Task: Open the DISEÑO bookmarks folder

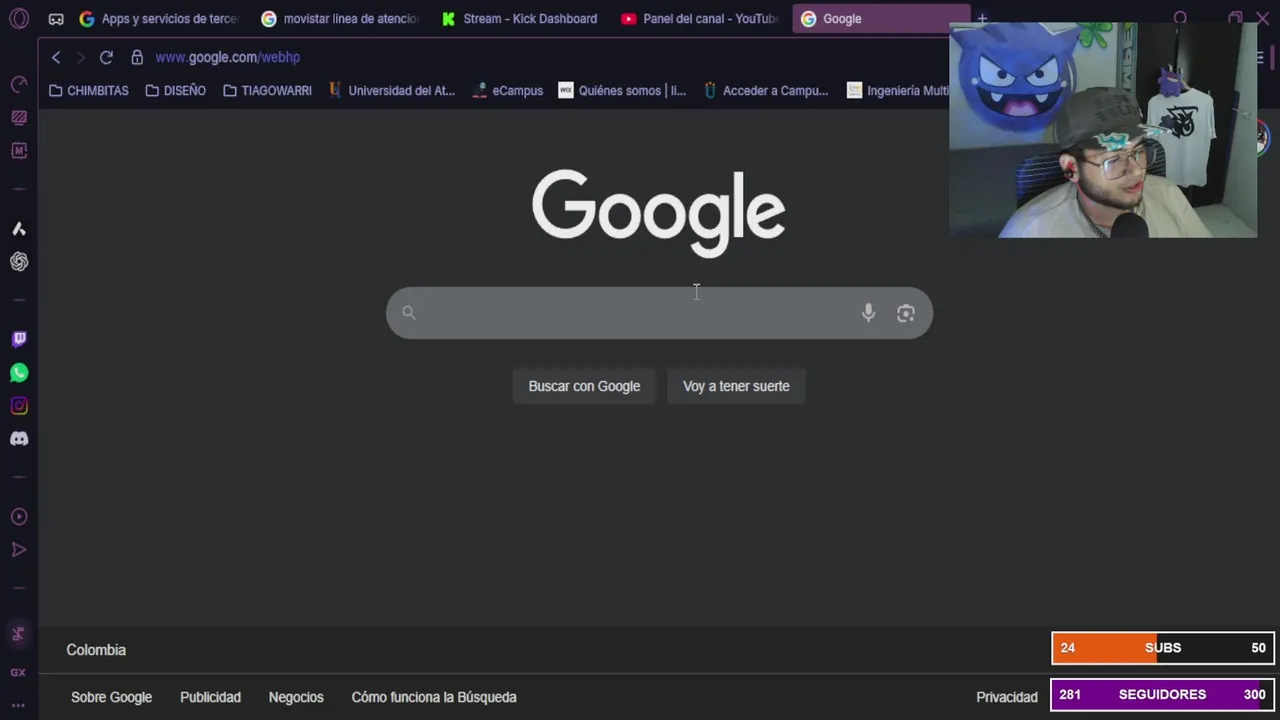Action: 176,90
